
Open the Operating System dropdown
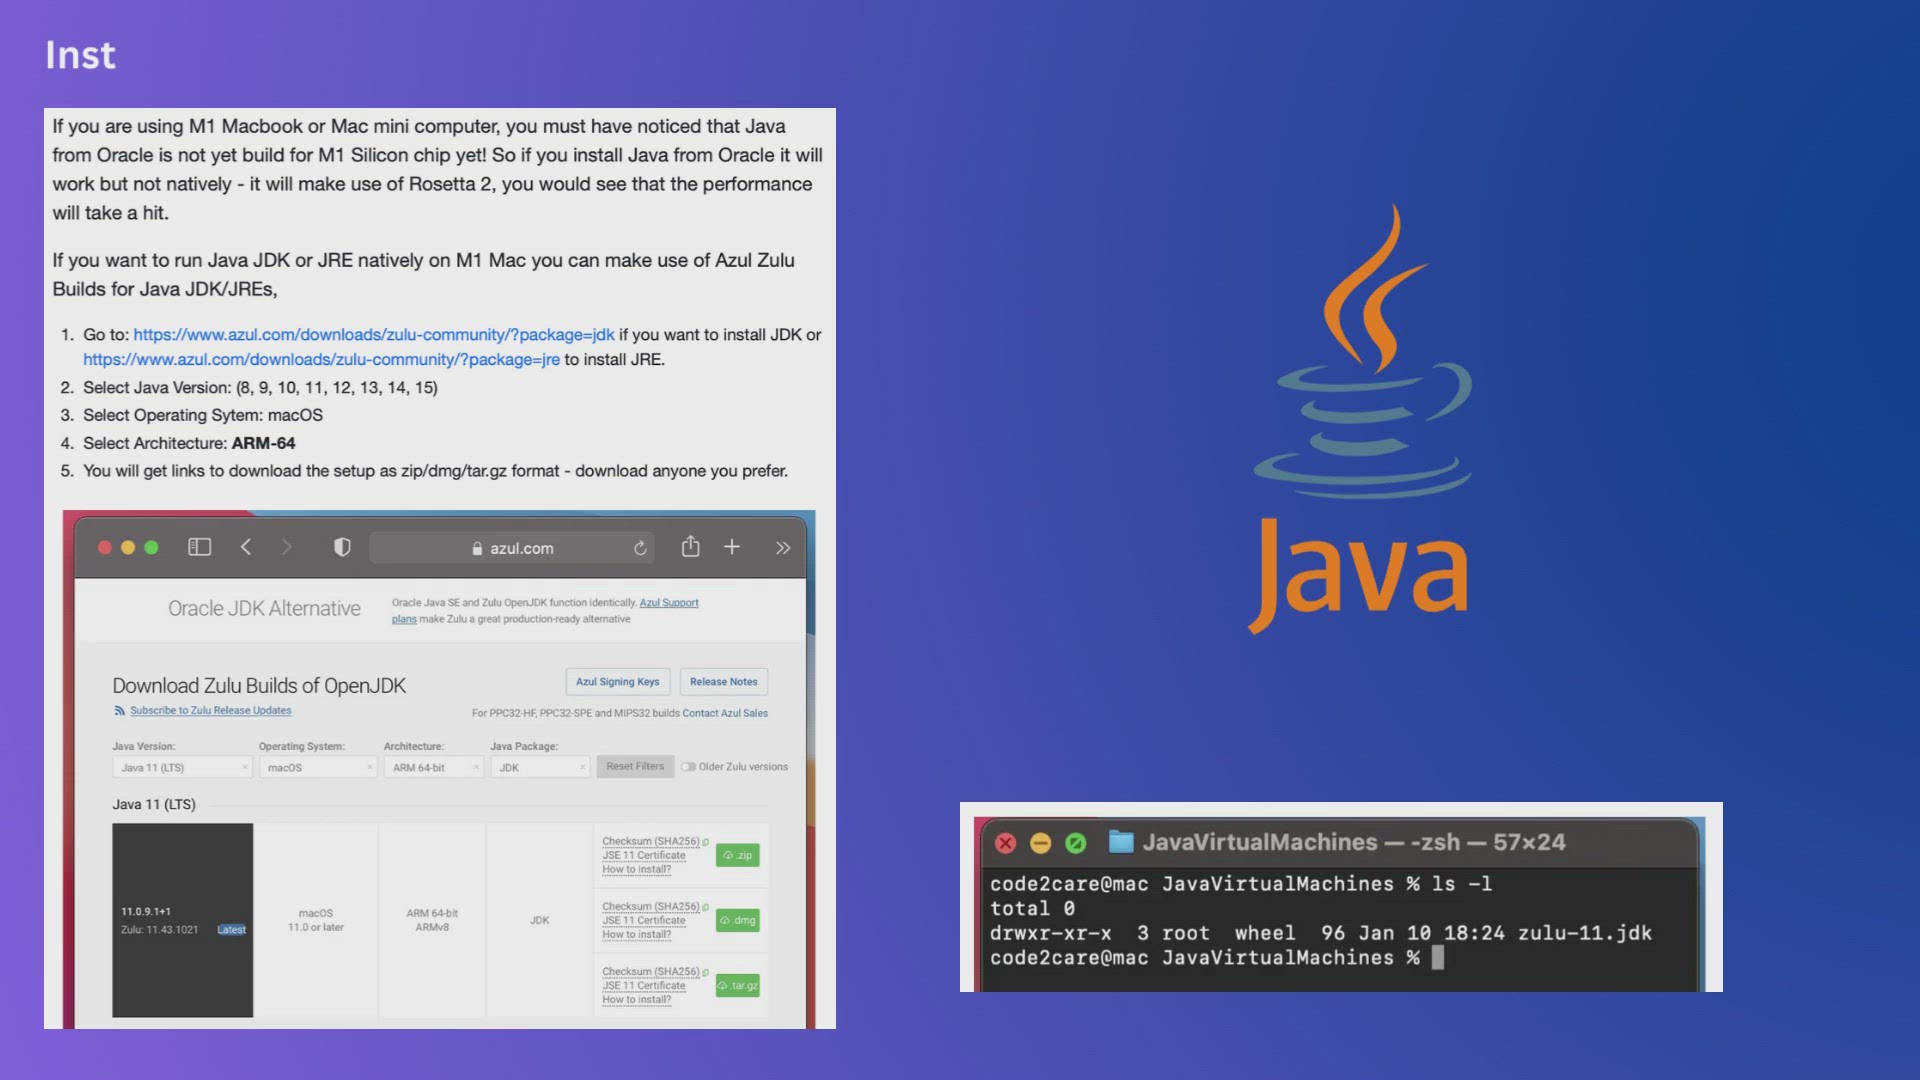click(318, 767)
